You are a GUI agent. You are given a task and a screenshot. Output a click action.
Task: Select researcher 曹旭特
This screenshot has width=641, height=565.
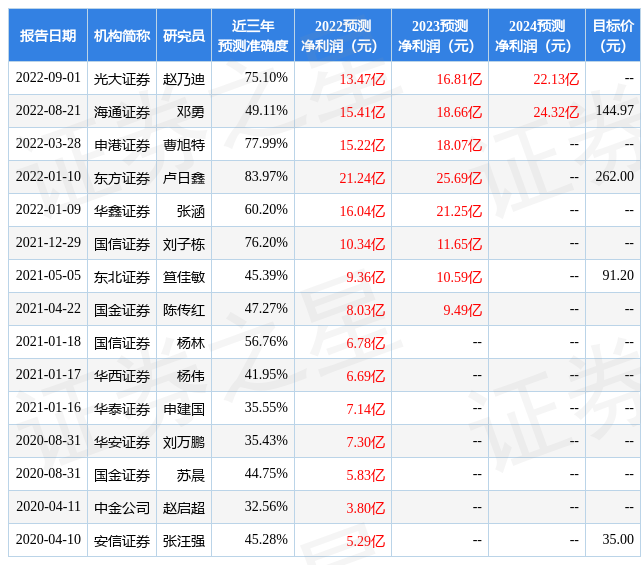pos(184,145)
